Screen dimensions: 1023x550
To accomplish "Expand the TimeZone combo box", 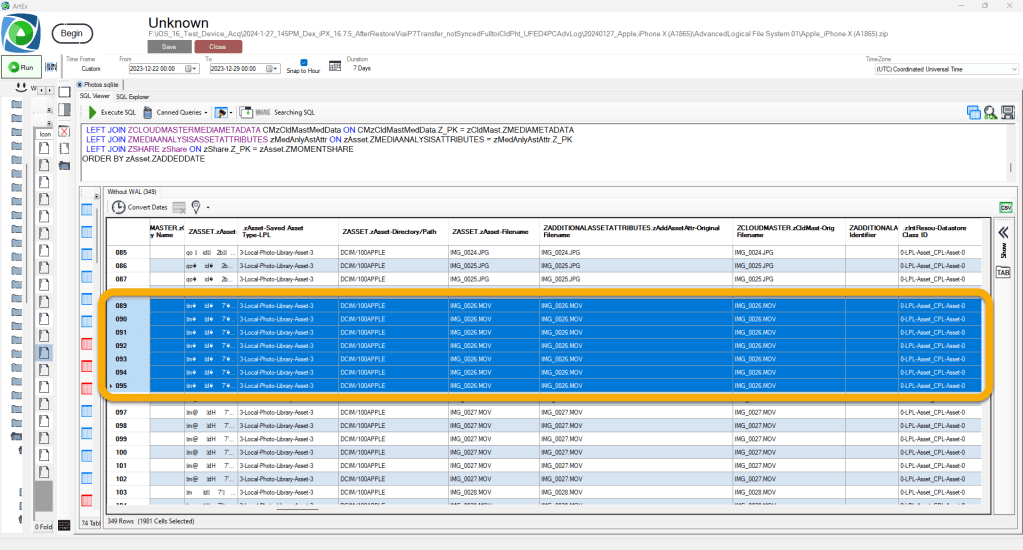I will (1014, 69).
